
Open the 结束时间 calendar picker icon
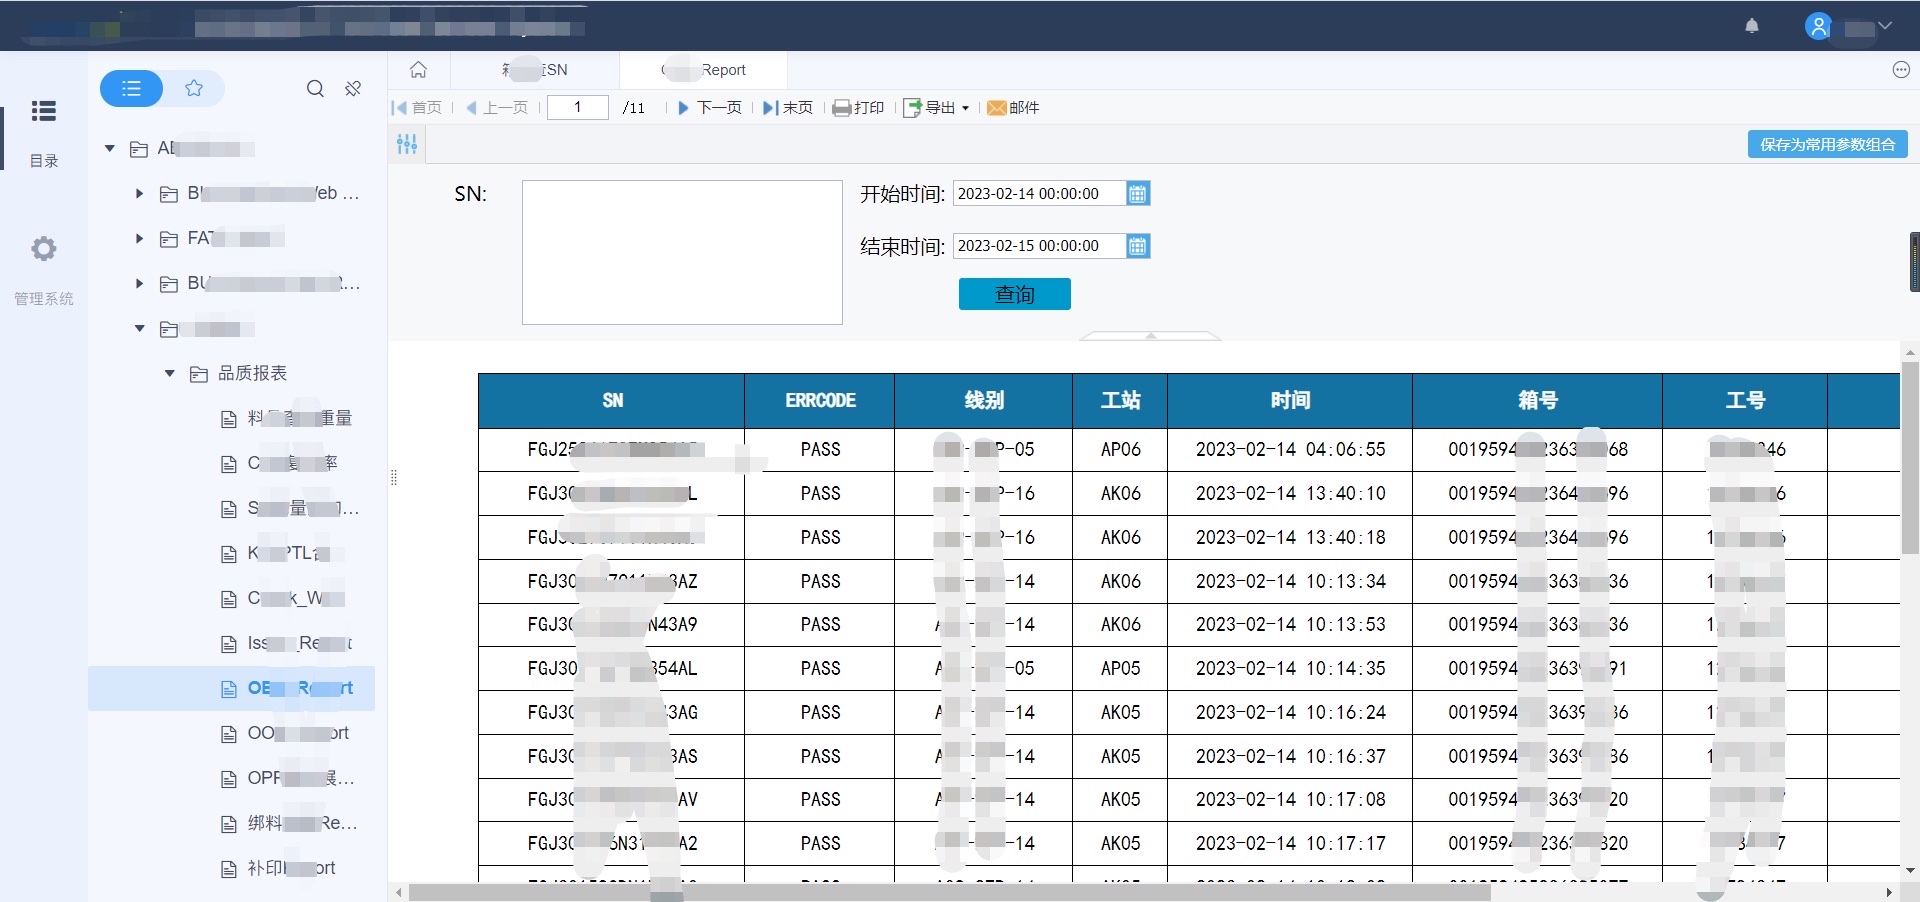(1137, 246)
